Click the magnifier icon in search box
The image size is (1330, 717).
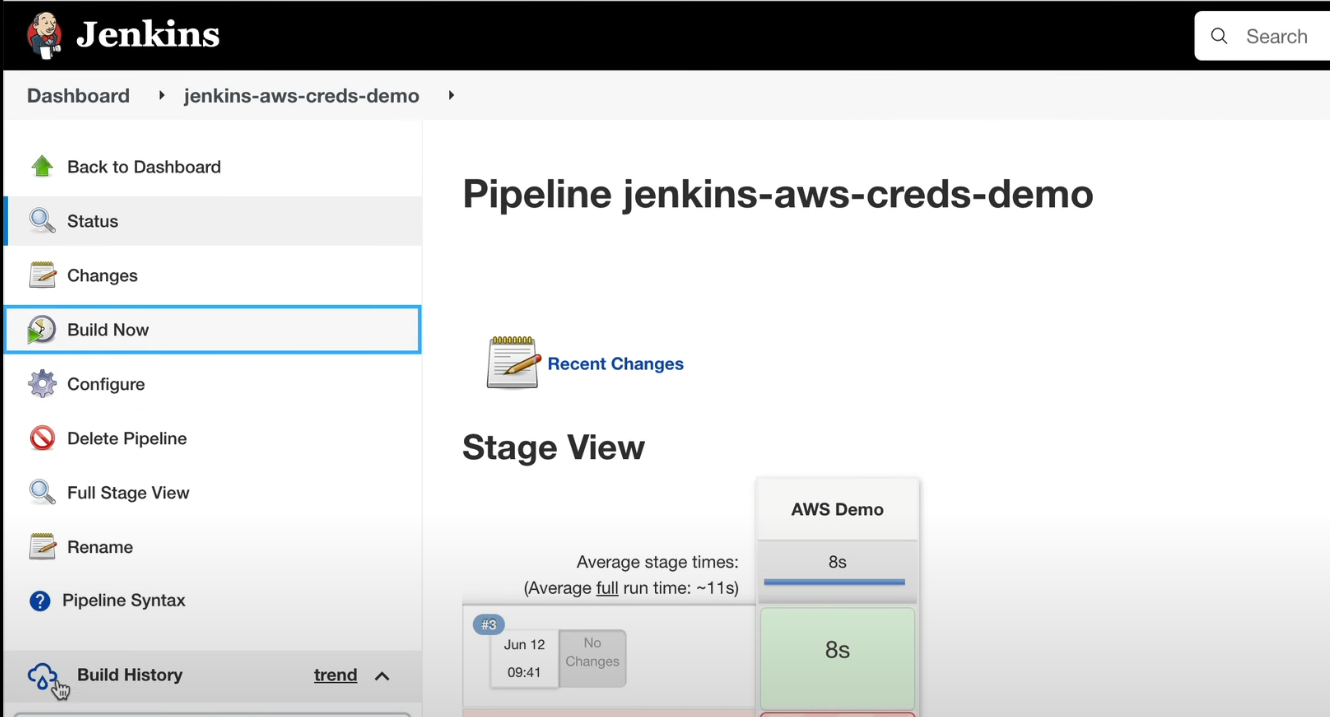(1219, 36)
